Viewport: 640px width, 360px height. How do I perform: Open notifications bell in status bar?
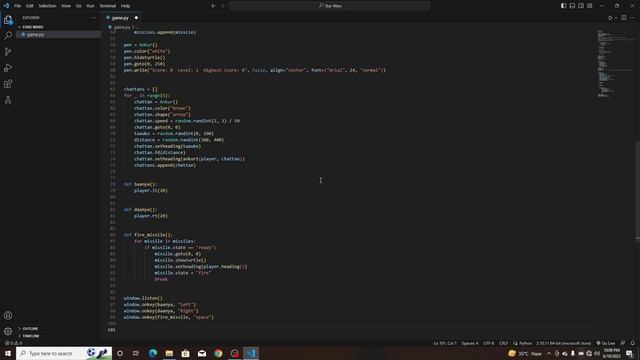[x=632, y=343]
